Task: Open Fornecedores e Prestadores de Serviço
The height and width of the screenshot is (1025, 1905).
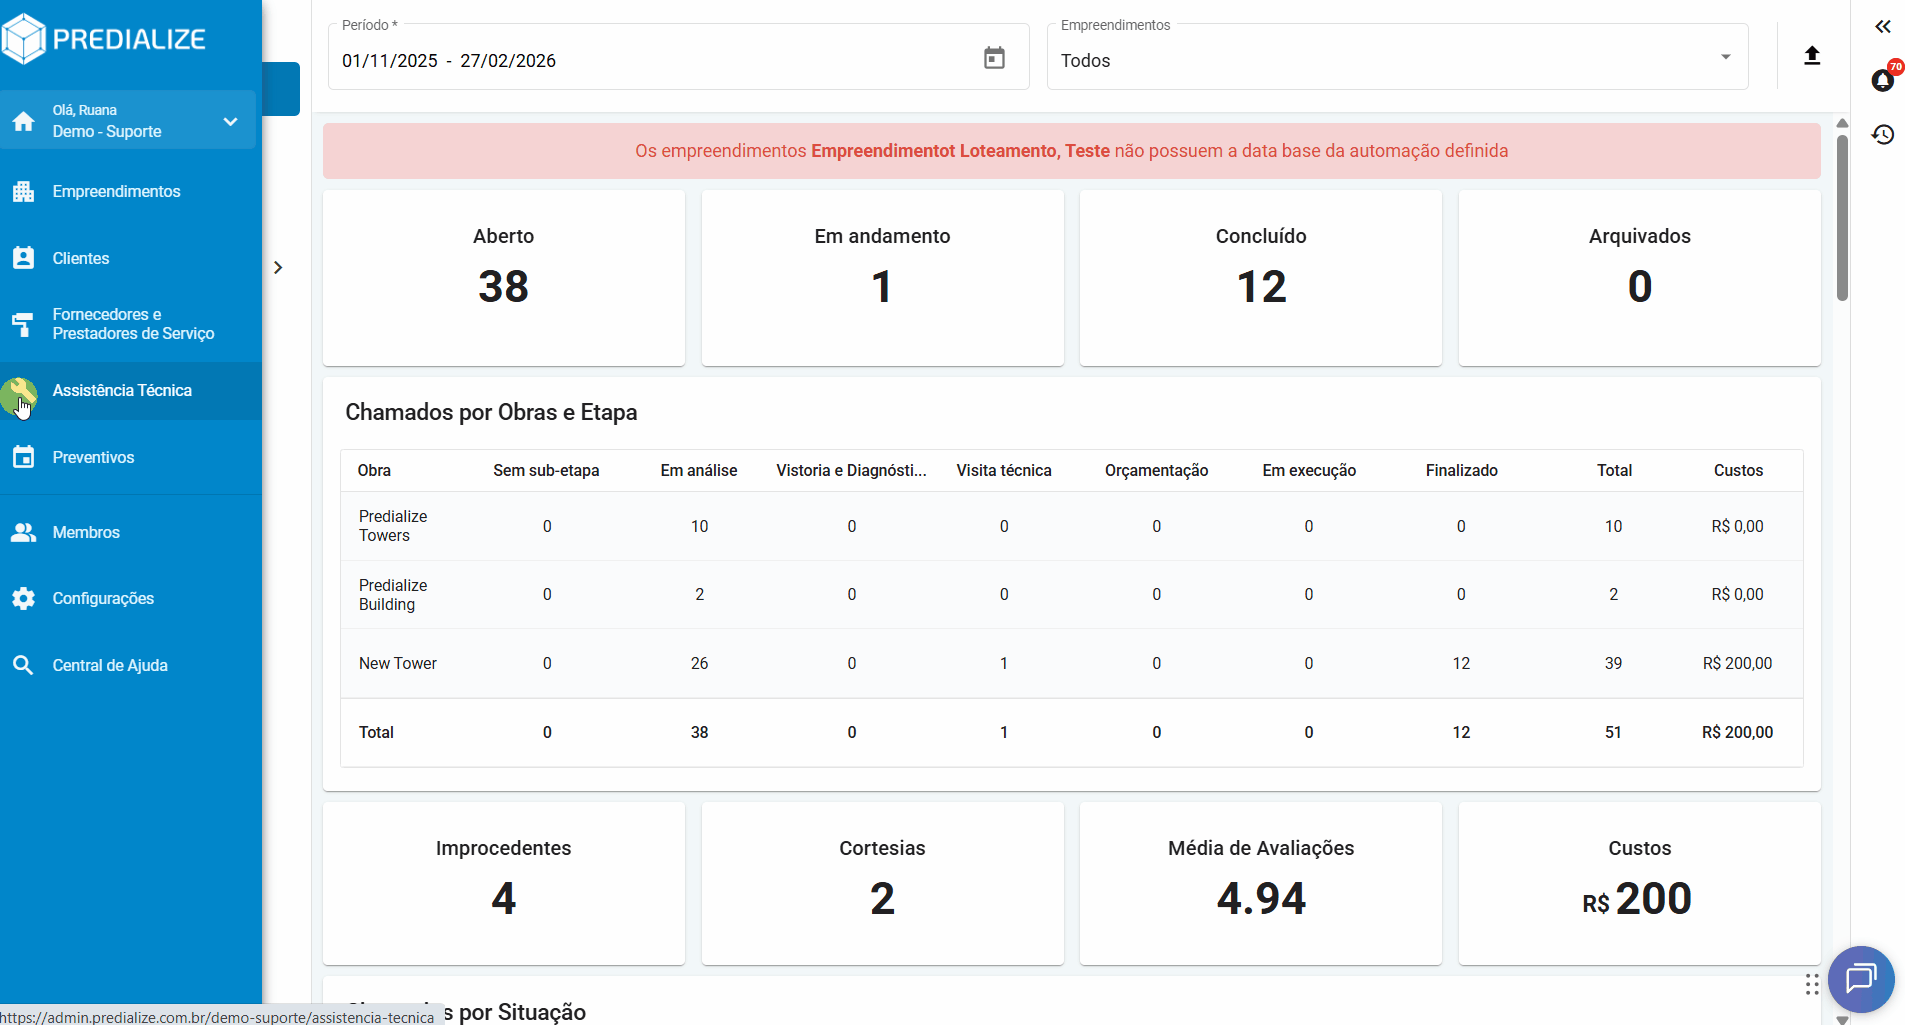Action: point(133,324)
